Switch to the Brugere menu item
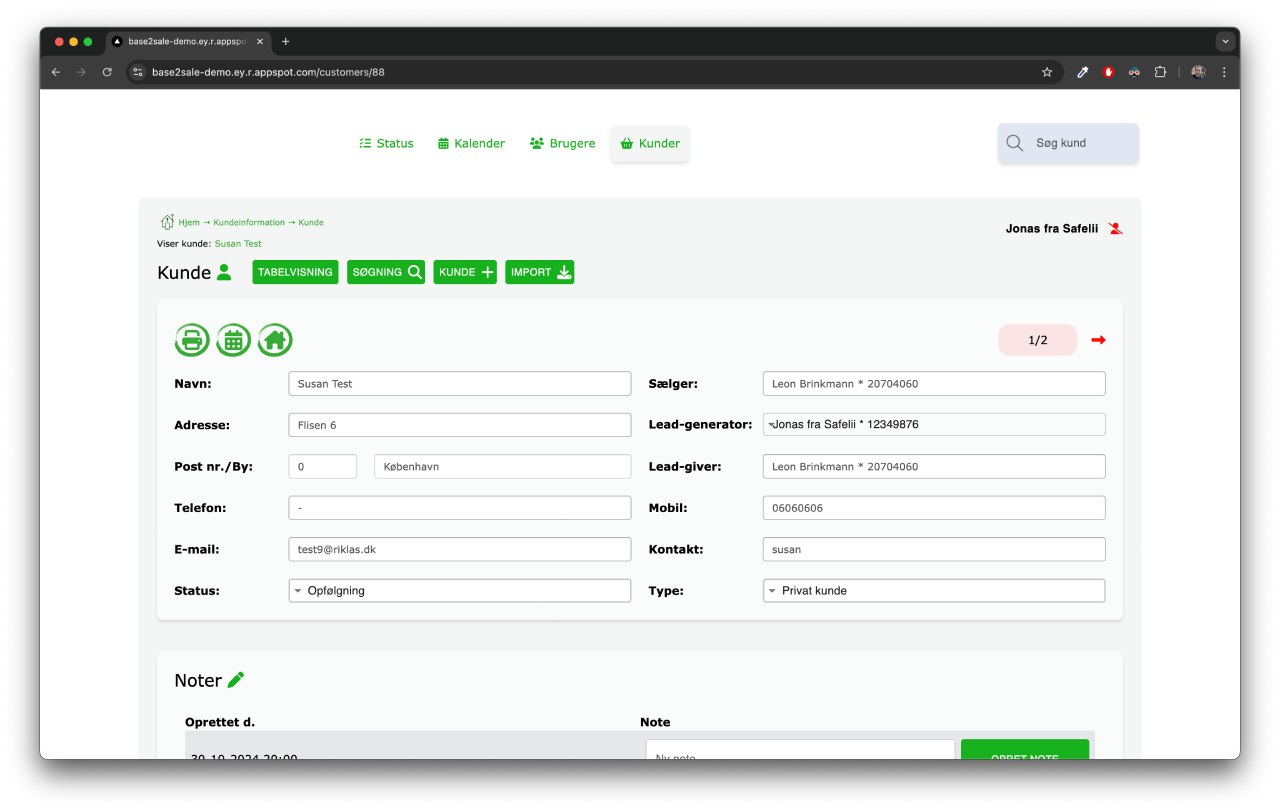The image size is (1280, 812). (562, 144)
